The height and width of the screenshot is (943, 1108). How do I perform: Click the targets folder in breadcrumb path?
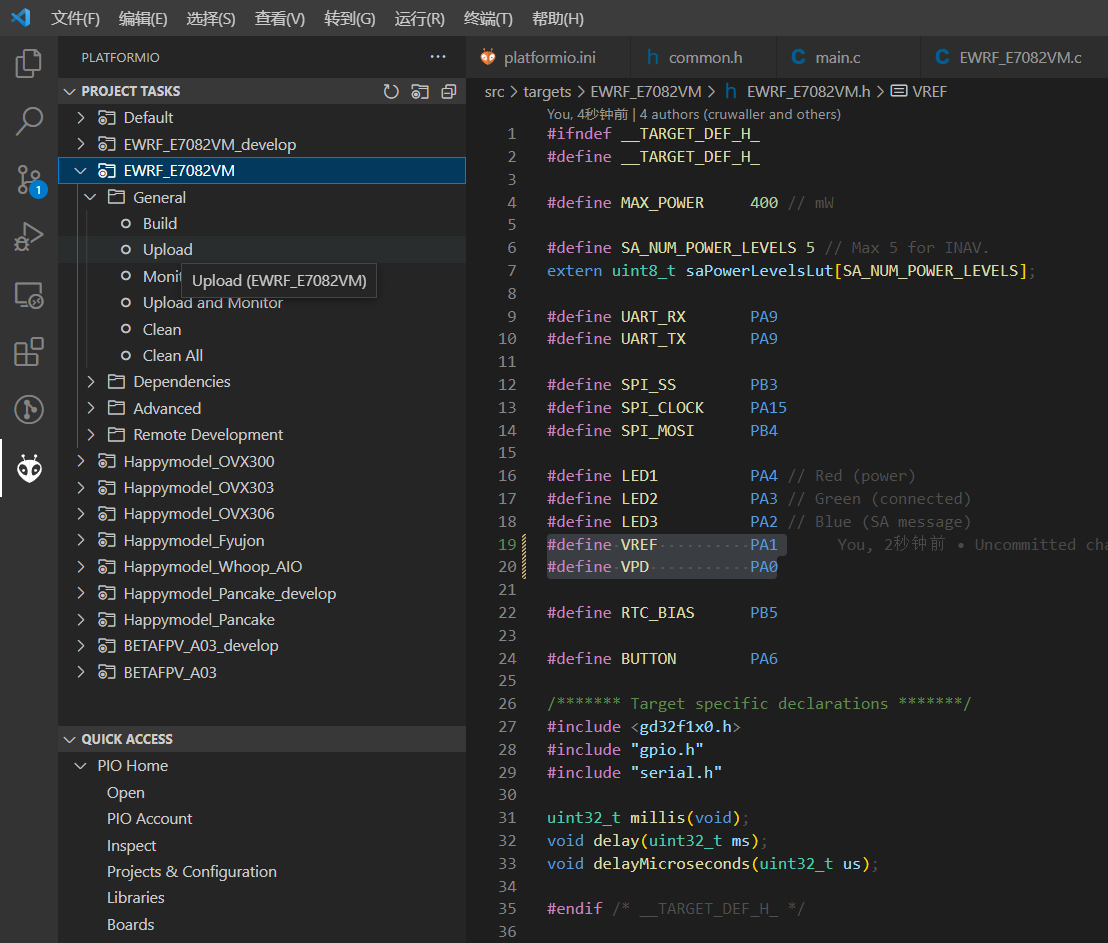[x=547, y=92]
